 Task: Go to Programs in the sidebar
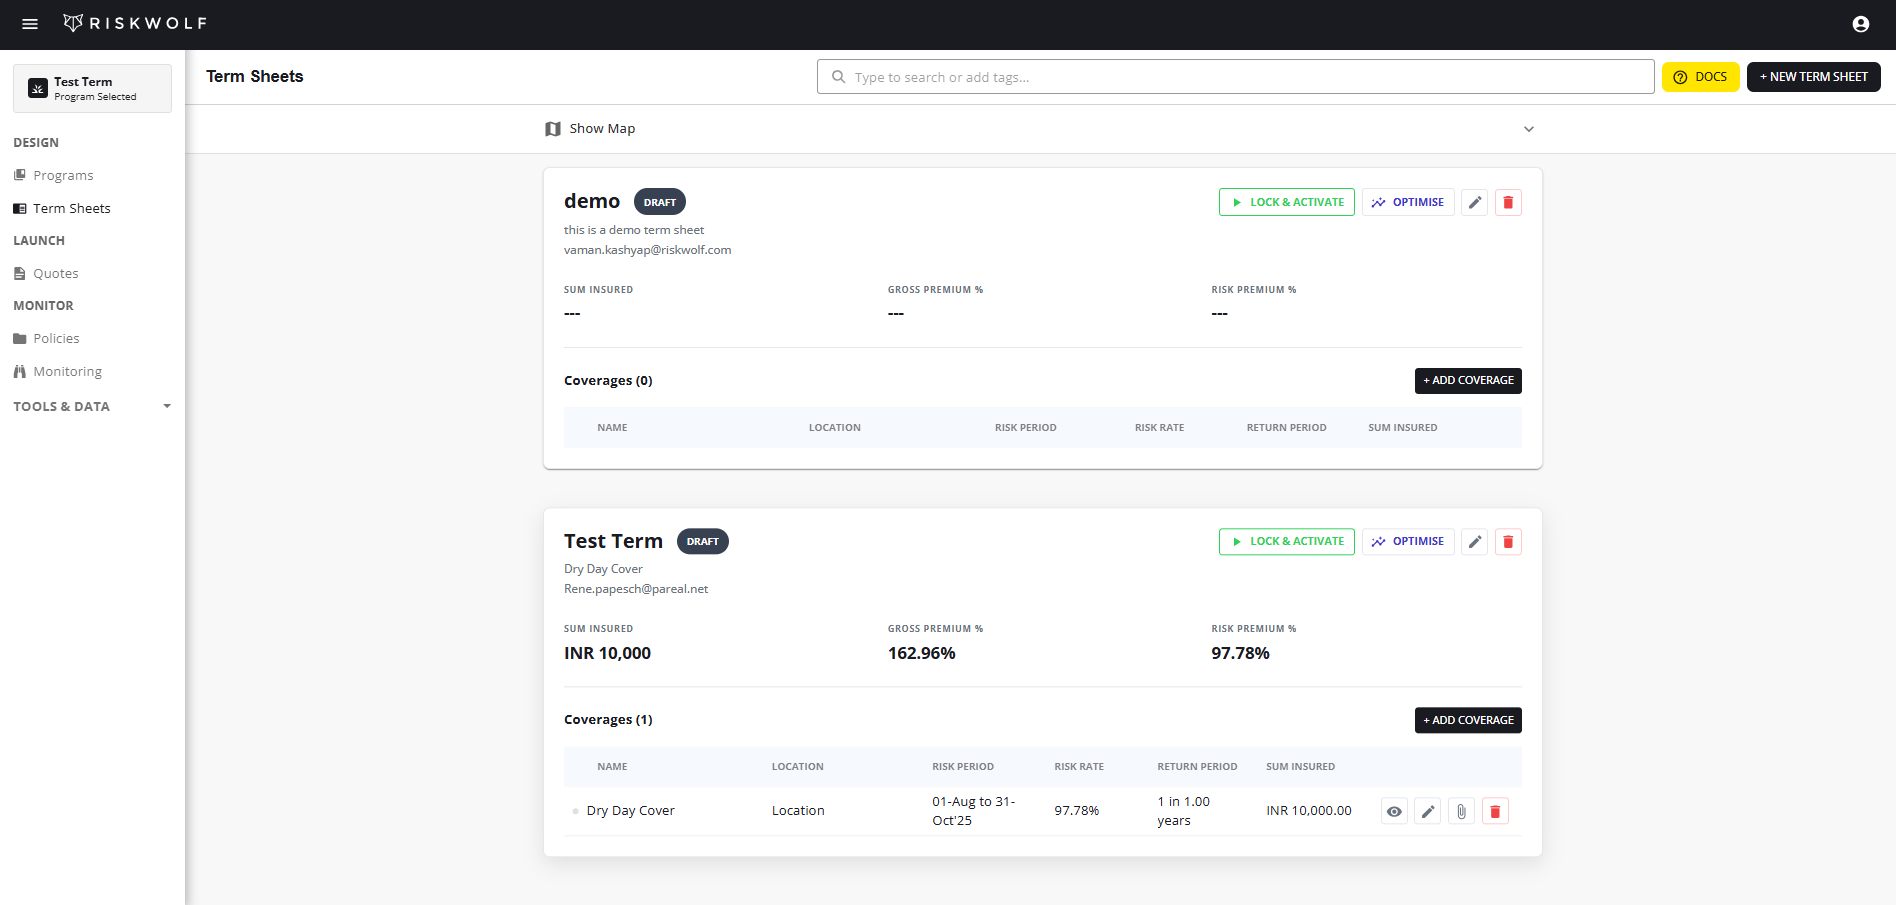click(x=63, y=175)
